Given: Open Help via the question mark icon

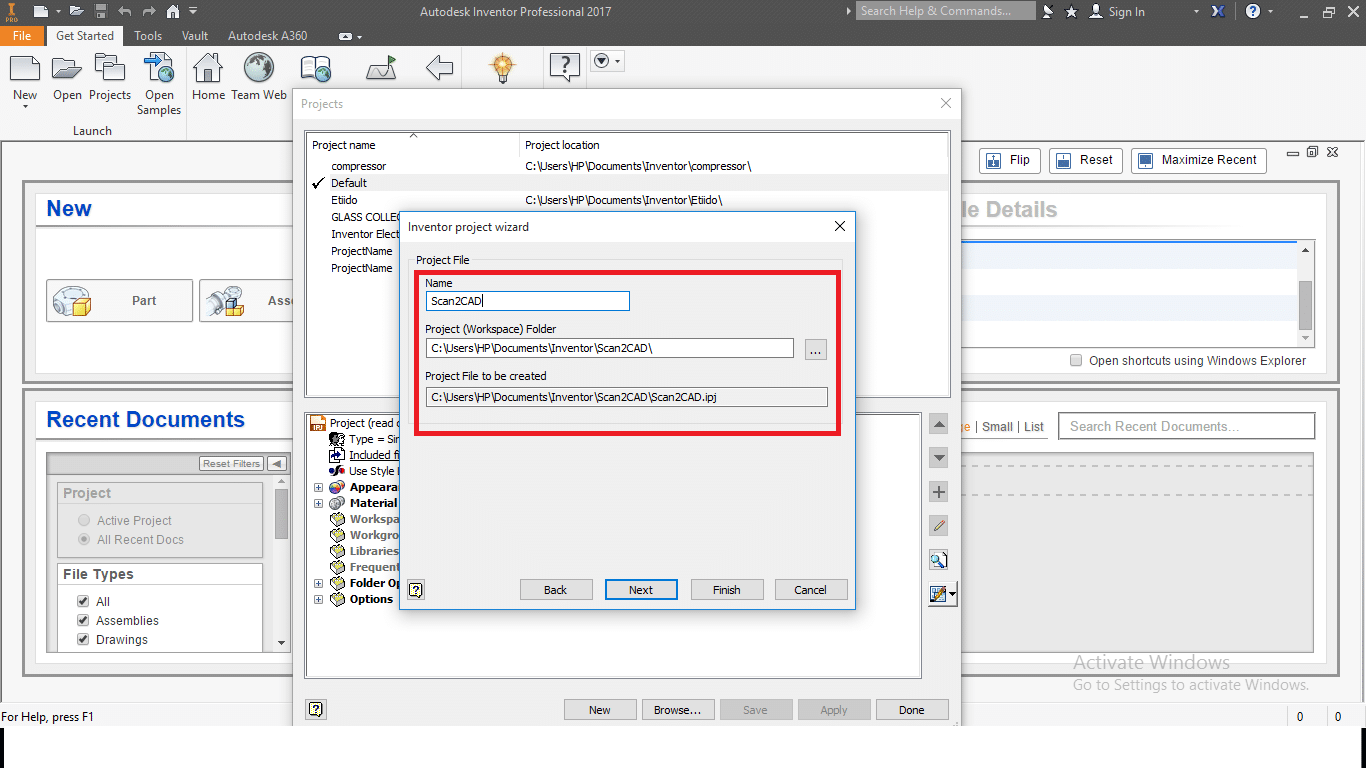Looking at the screenshot, I should pos(564,67).
